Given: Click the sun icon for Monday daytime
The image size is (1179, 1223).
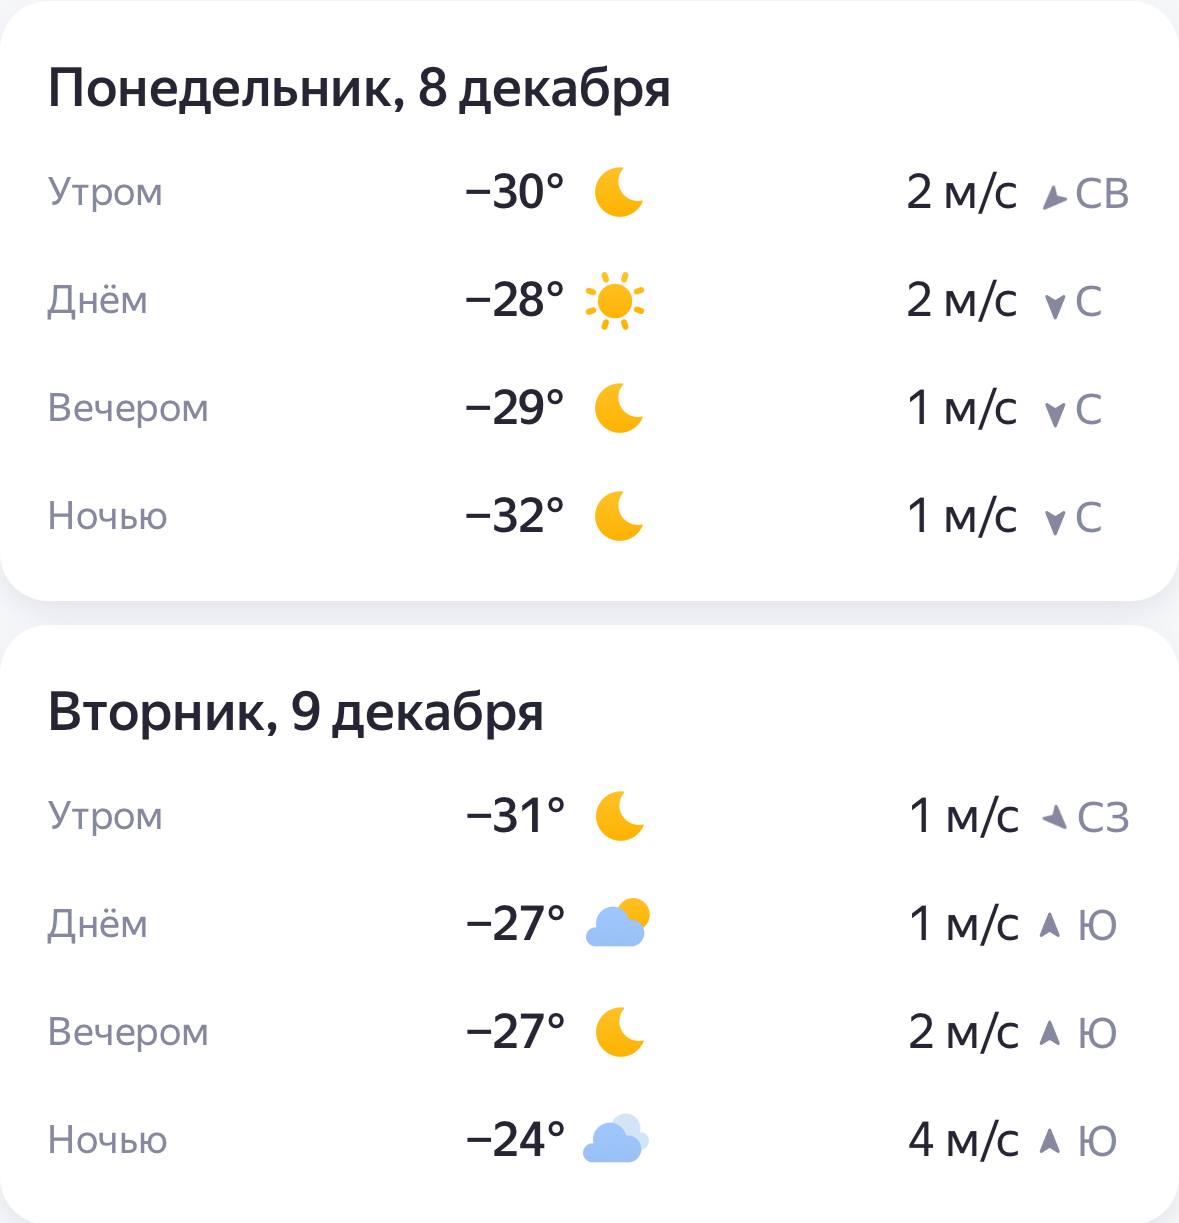Looking at the screenshot, I should (615, 300).
